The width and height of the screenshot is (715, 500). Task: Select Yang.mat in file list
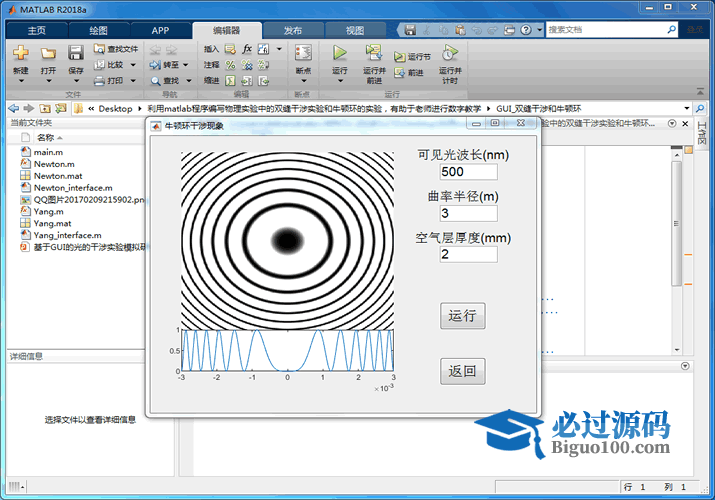[x=52, y=223]
